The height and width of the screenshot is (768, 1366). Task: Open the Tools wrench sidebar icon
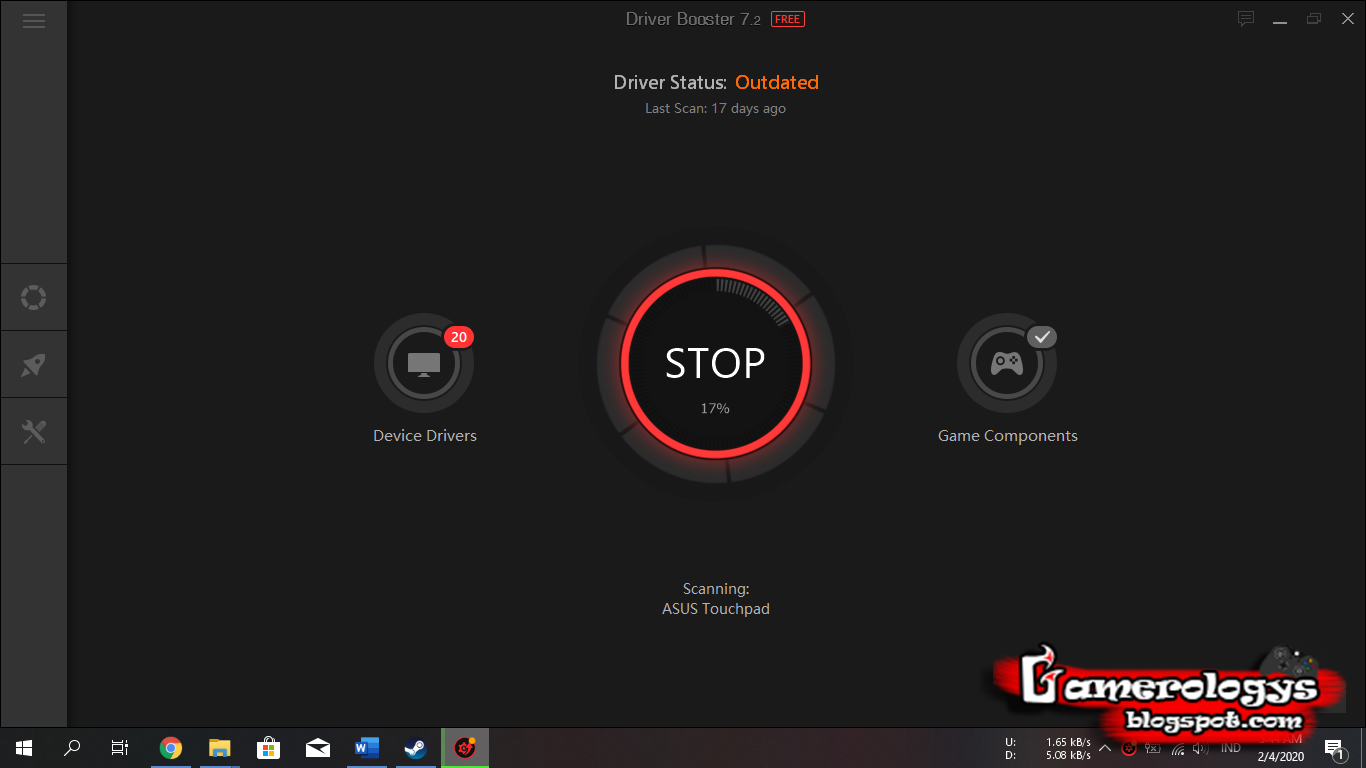pos(34,432)
